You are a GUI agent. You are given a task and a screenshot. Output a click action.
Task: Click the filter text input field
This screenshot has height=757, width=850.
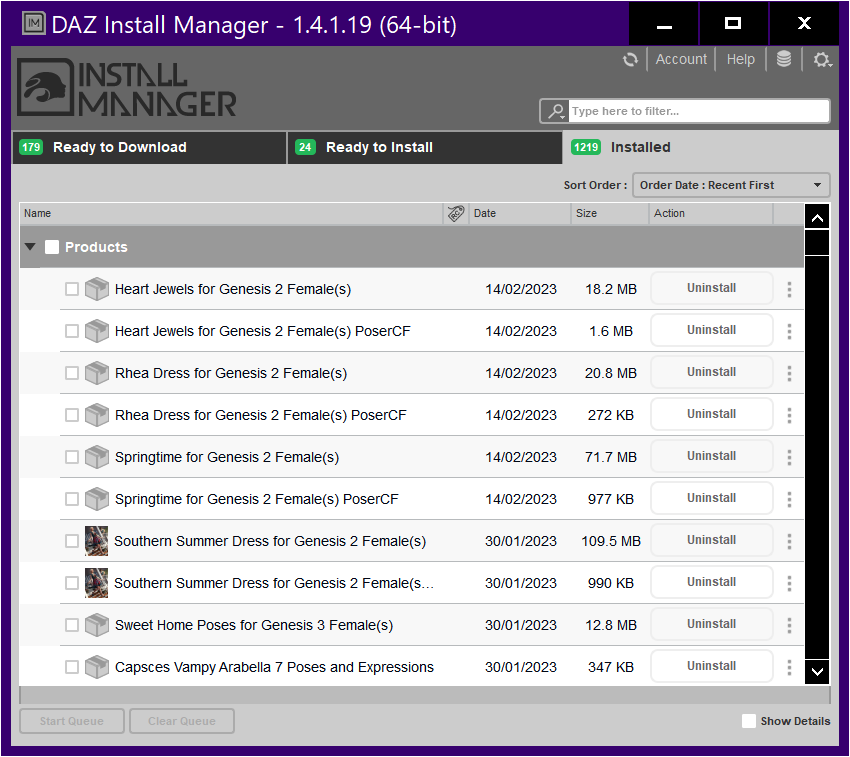pyautogui.click(x=698, y=111)
